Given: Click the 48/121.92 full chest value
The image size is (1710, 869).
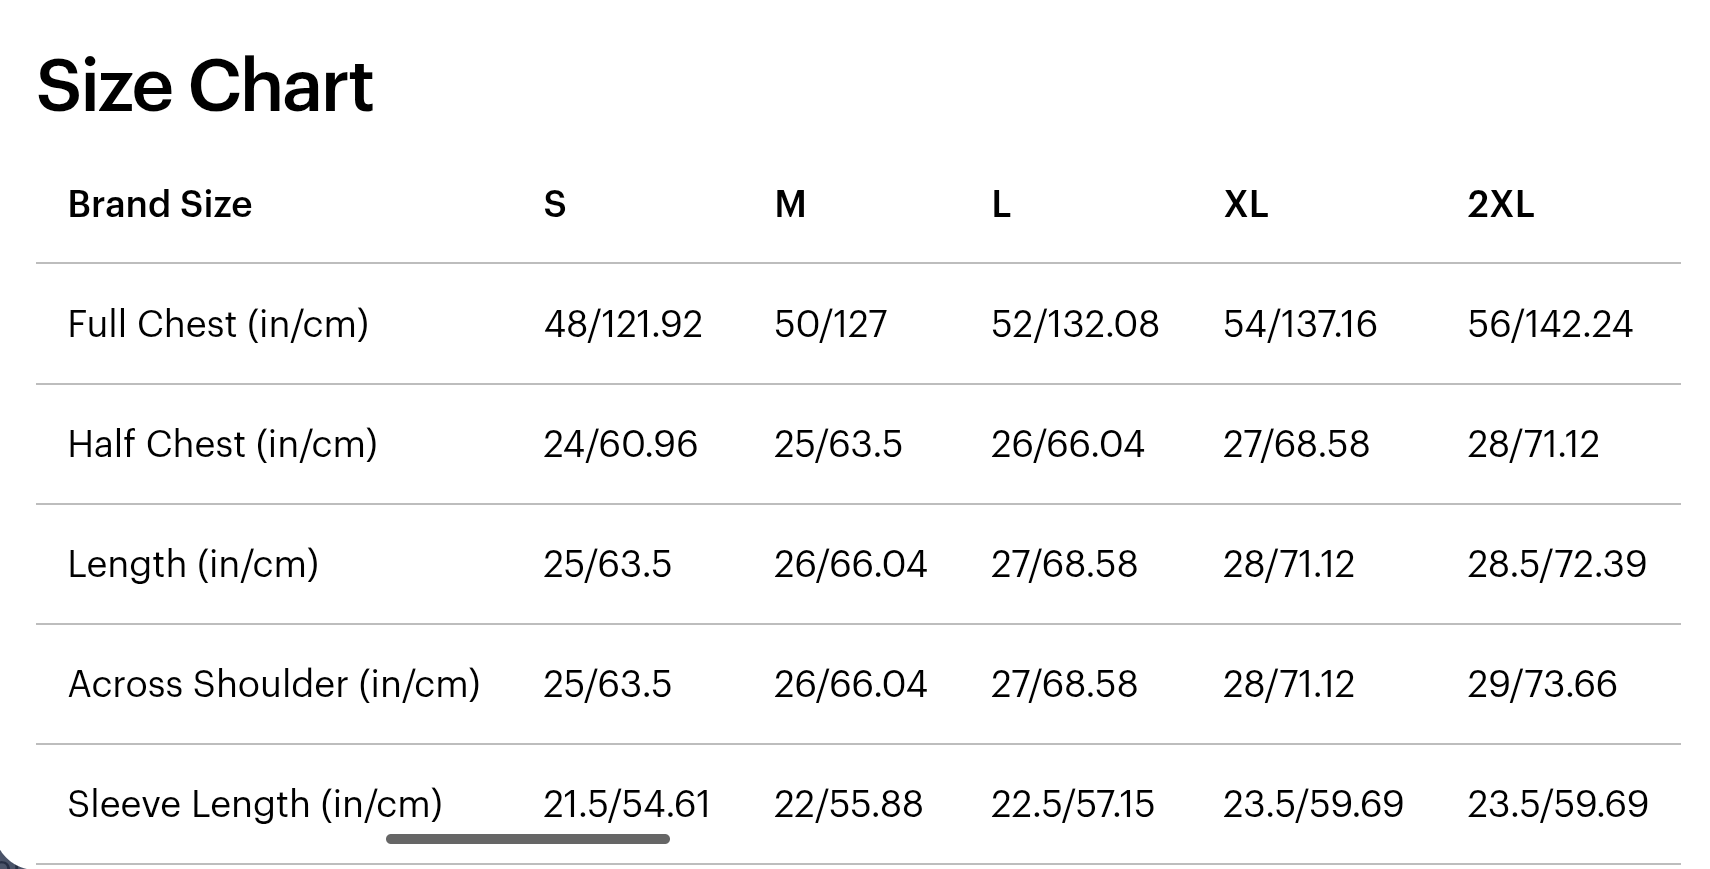Looking at the screenshot, I should (x=623, y=324).
